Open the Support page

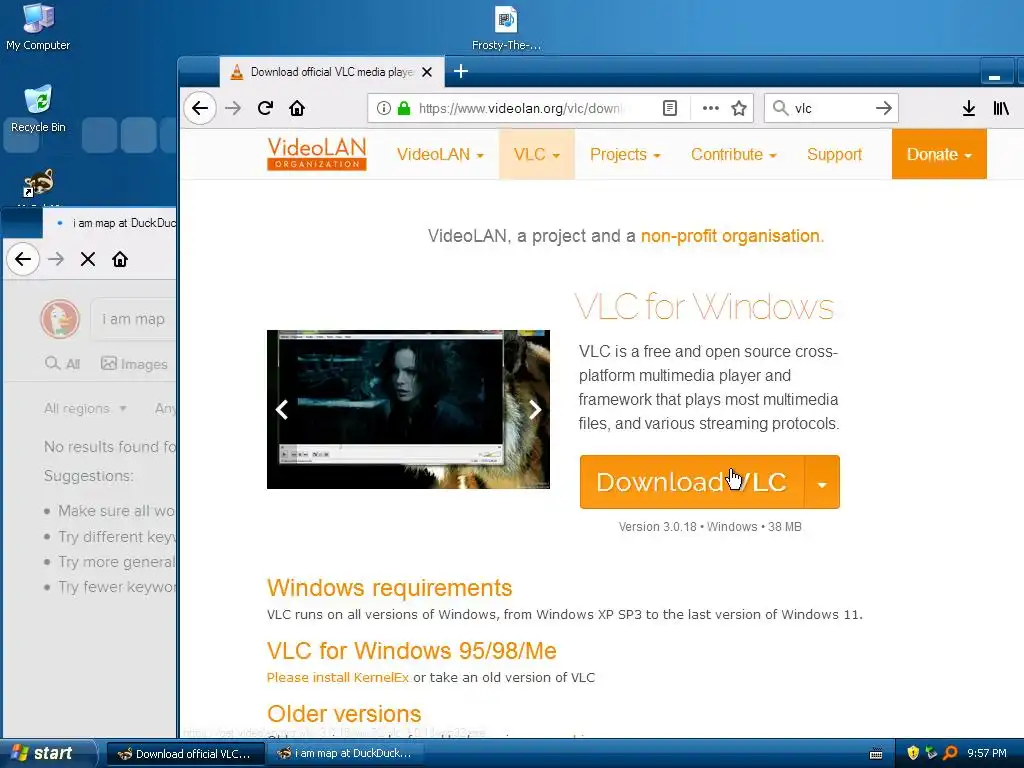click(834, 154)
